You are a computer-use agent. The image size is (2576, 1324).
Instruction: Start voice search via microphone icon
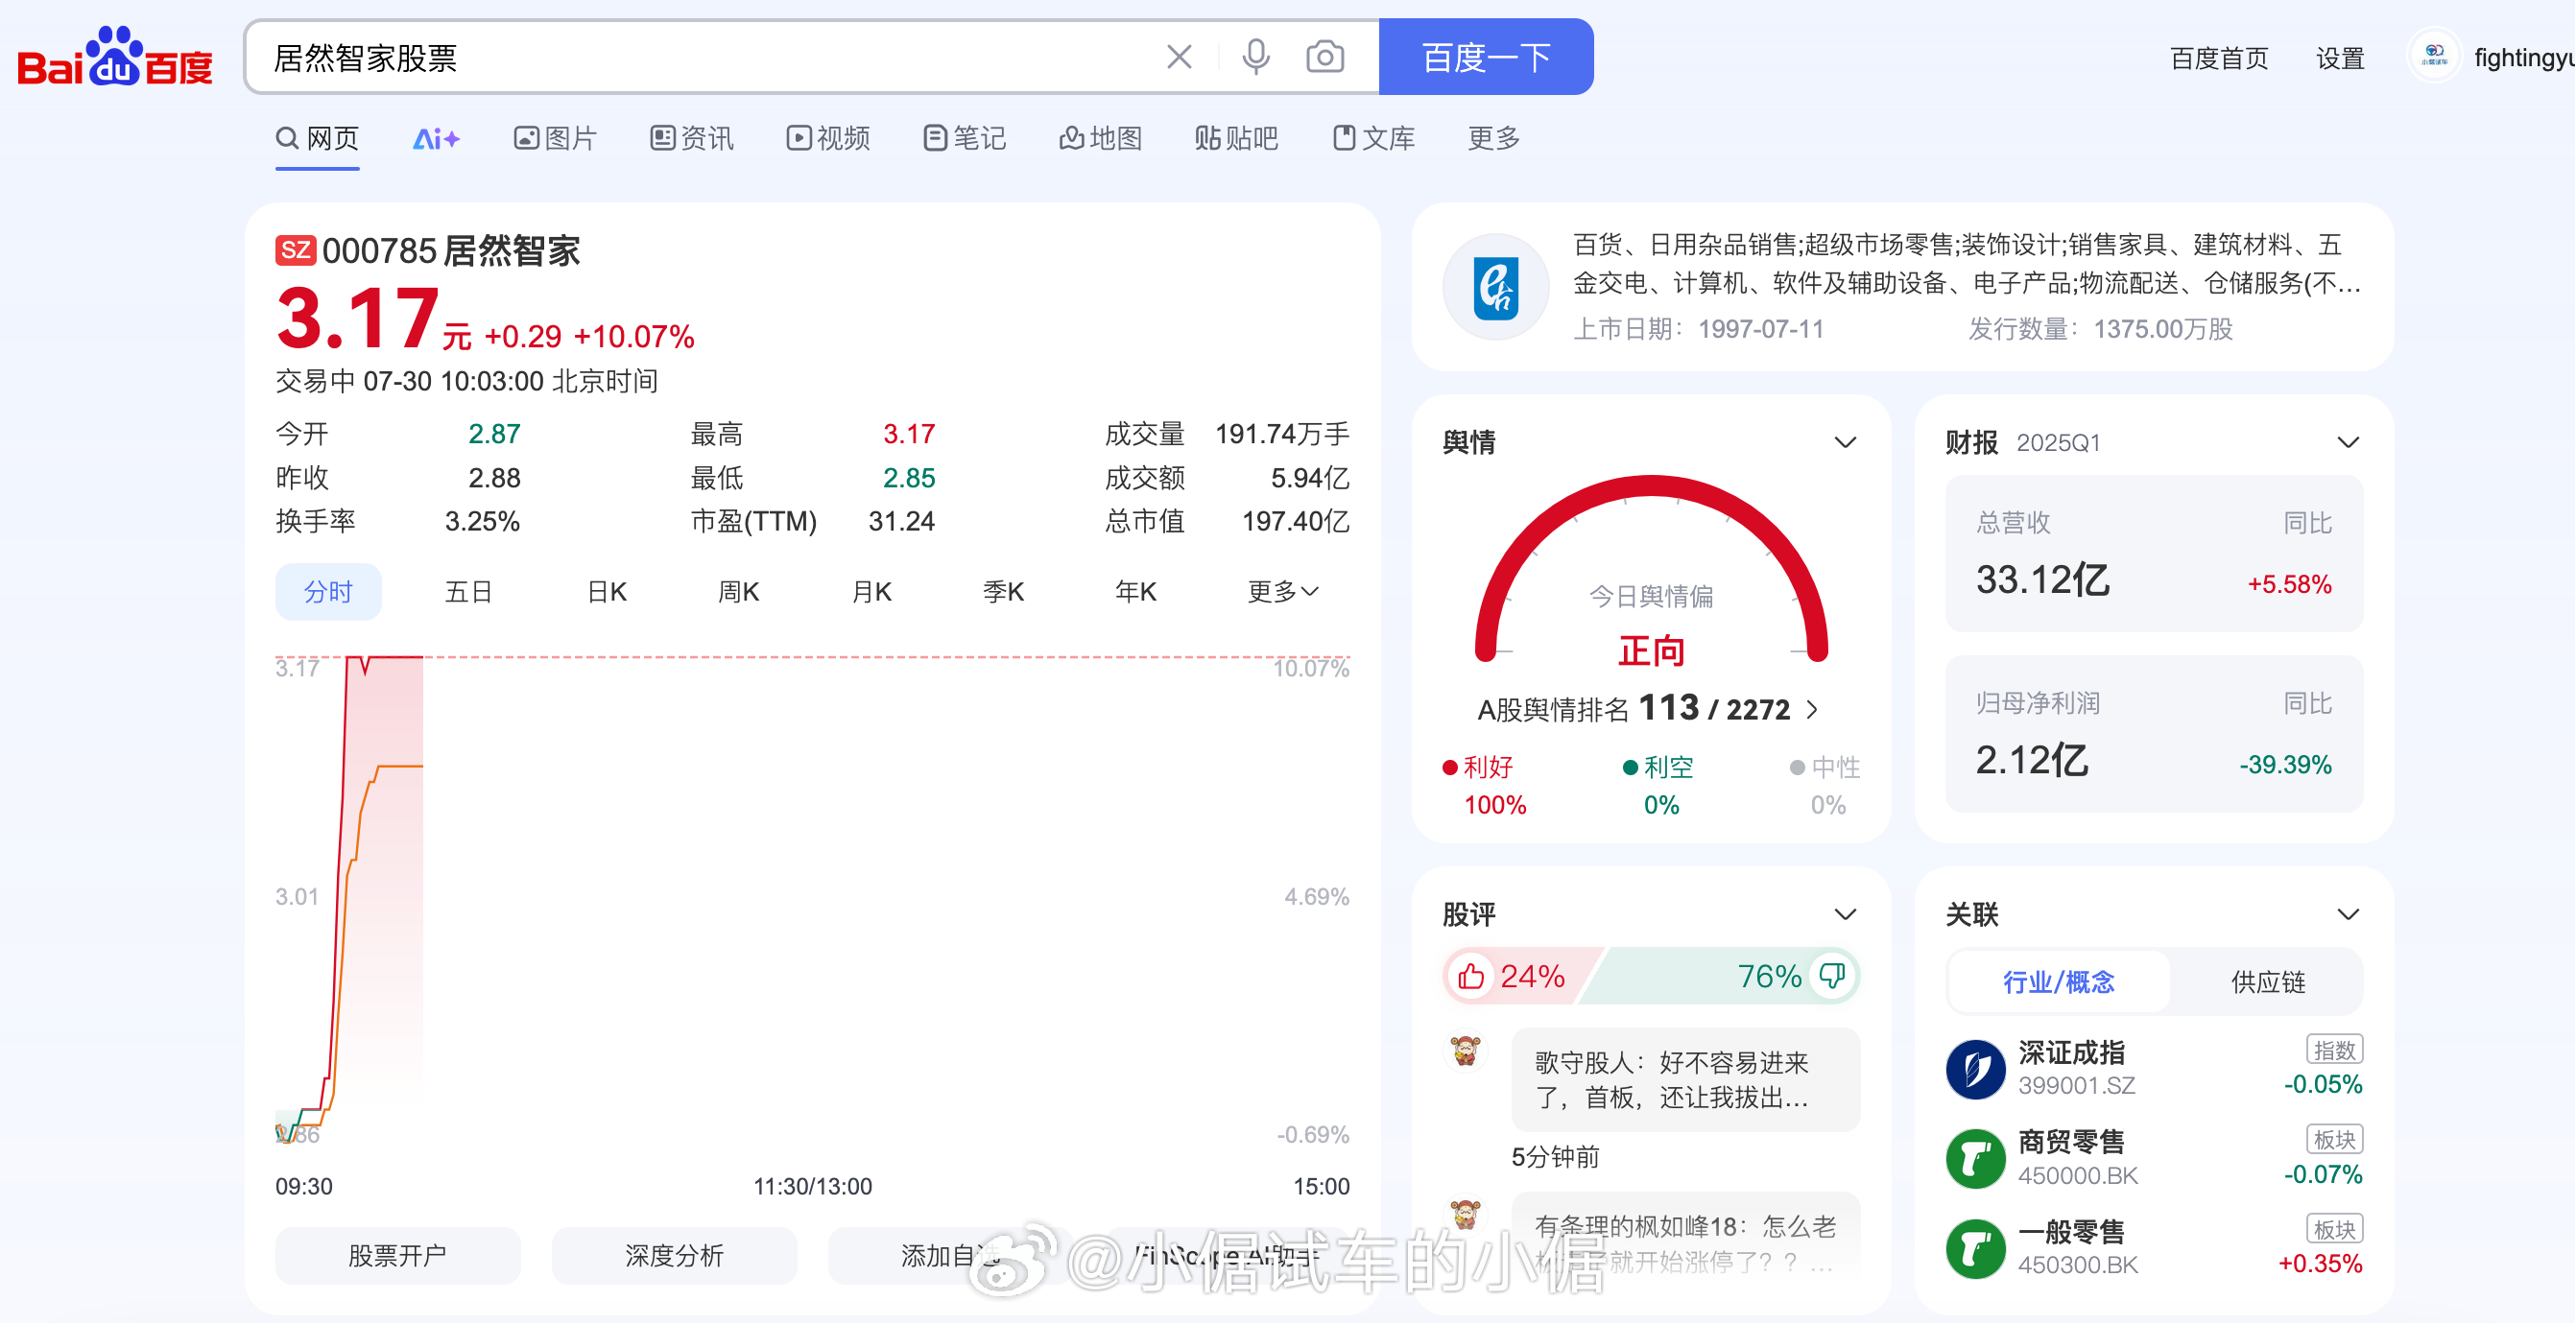[1256, 57]
